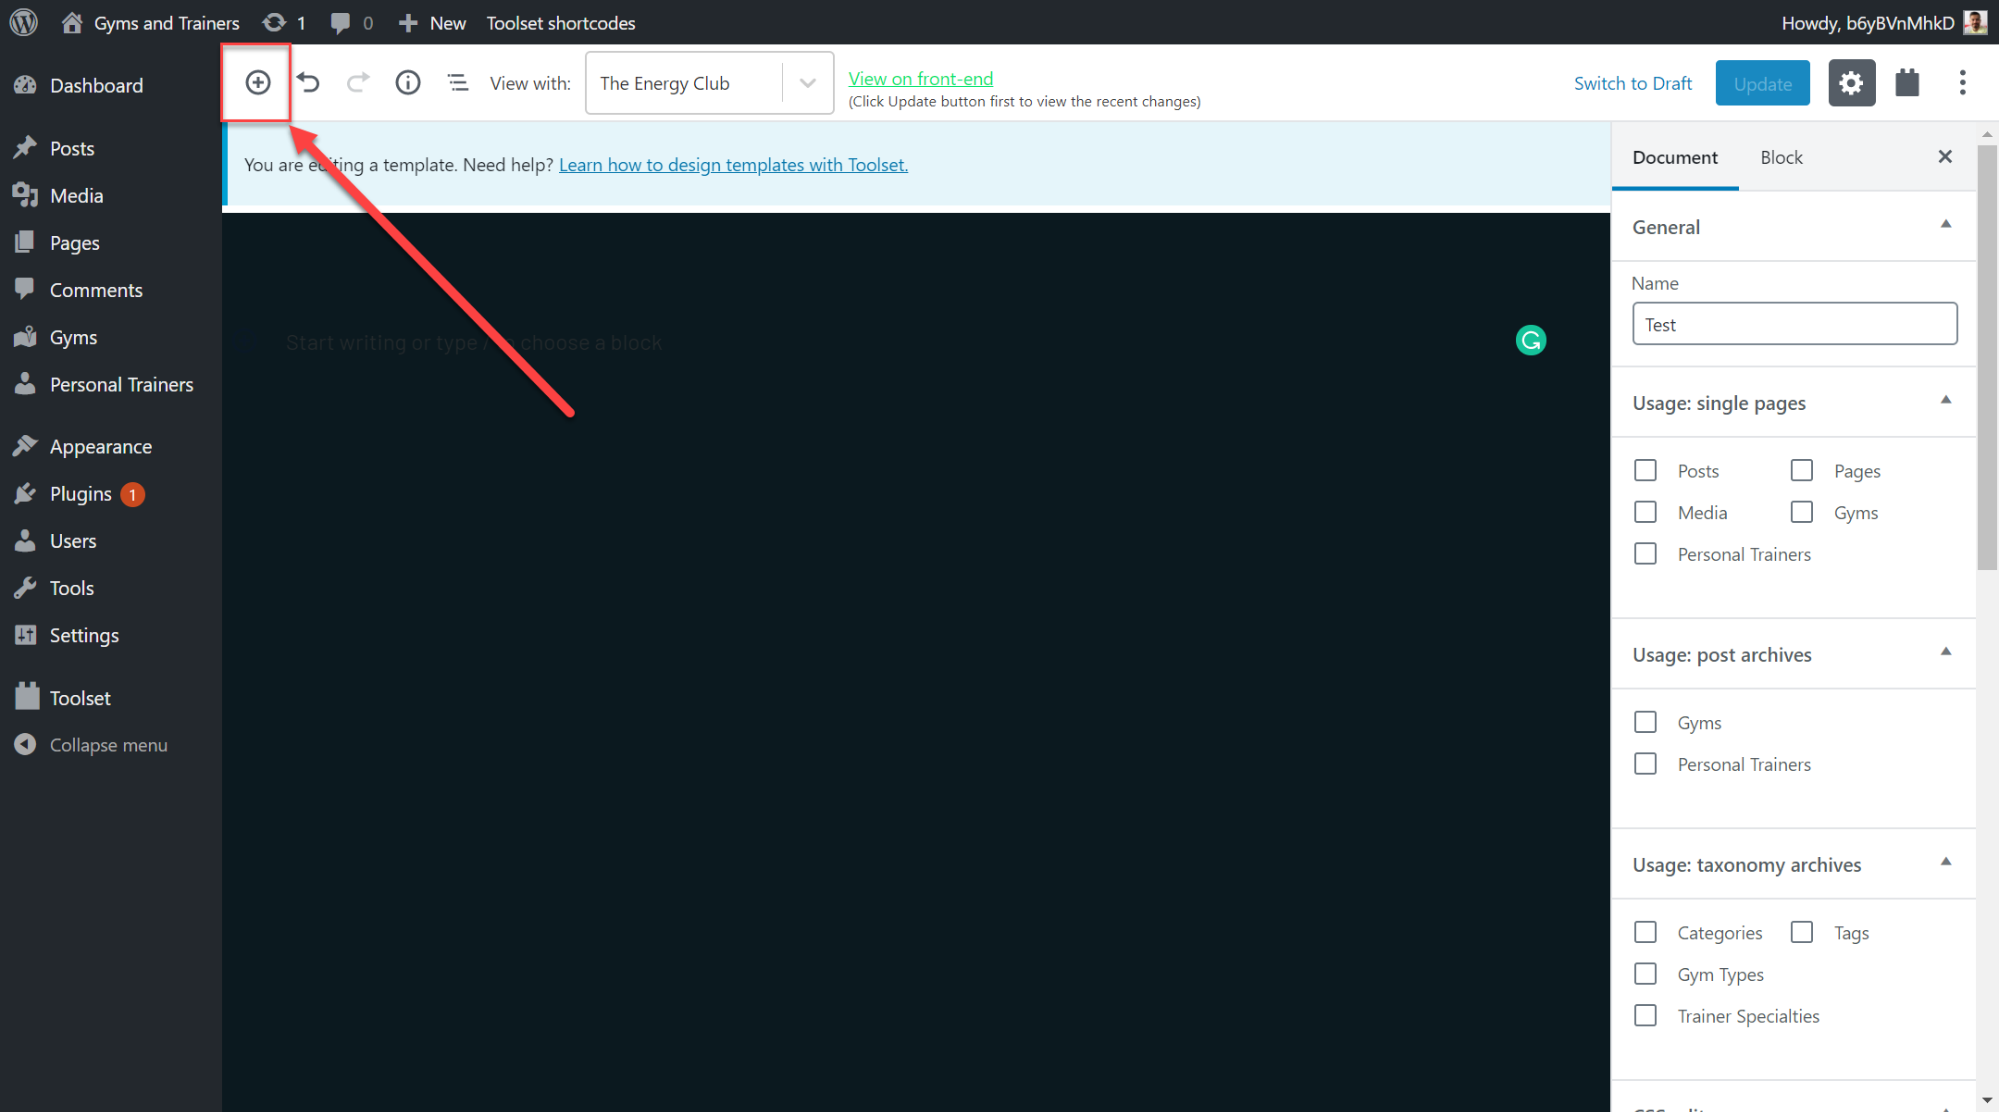Click Switch to Draft
1999x1113 pixels.
(x=1632, y=83)
